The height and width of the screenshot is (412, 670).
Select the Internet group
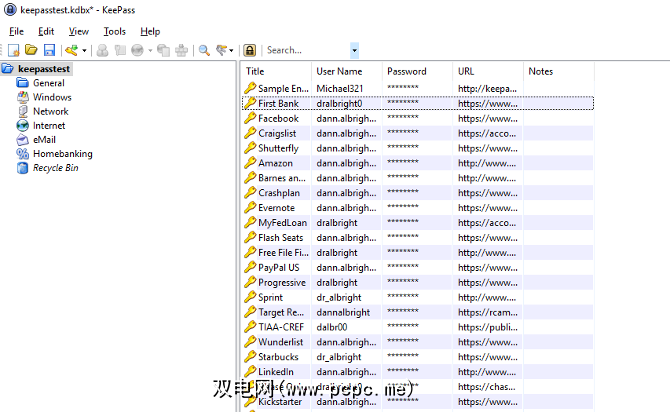(49, 126)
